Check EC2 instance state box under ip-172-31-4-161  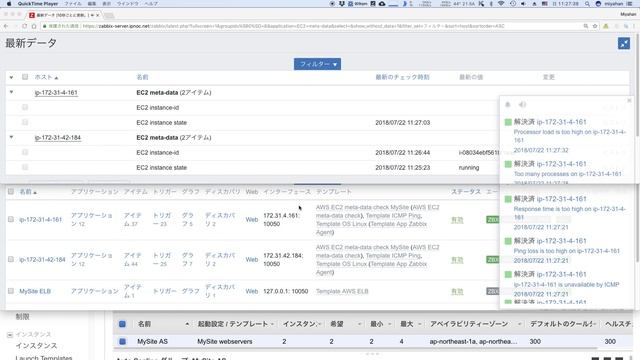25,122
